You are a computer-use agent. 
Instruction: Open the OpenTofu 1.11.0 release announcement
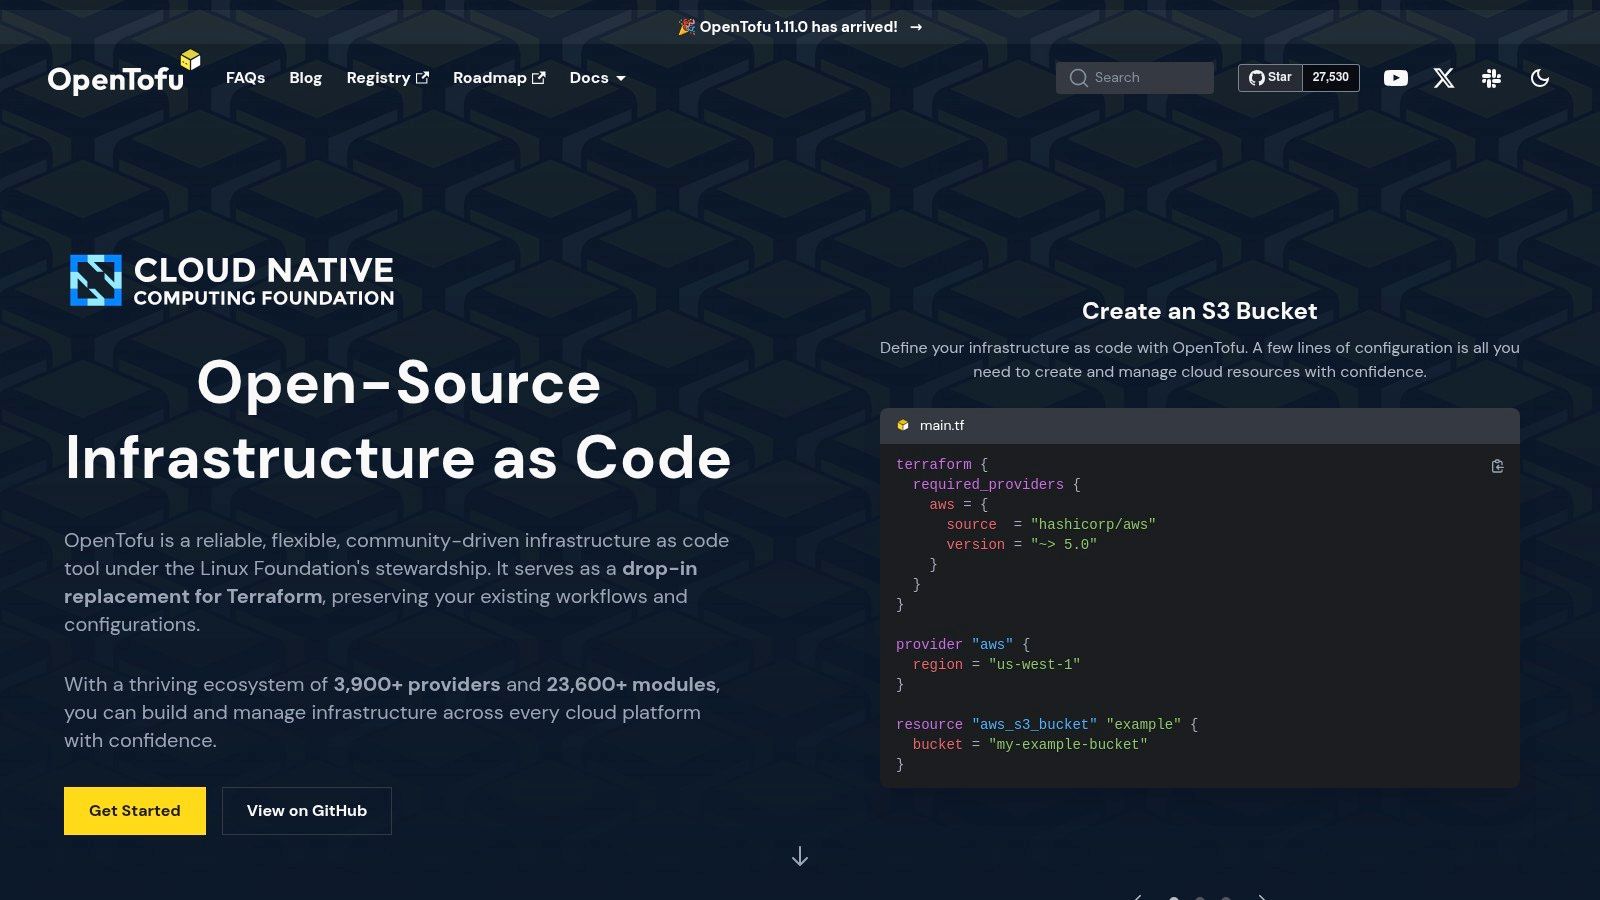tap(800, 27)
